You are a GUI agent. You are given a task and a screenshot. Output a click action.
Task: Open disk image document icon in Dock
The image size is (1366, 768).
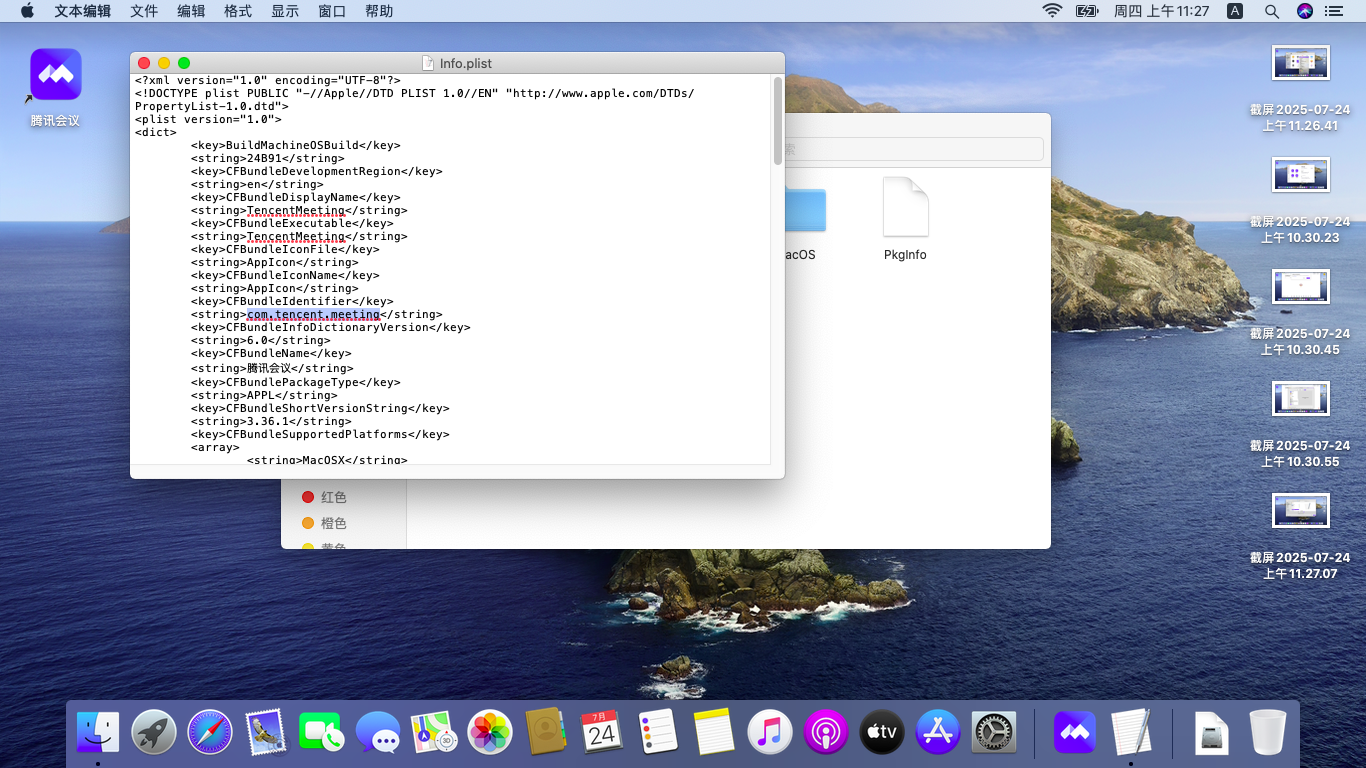[x=1212, y=733]
